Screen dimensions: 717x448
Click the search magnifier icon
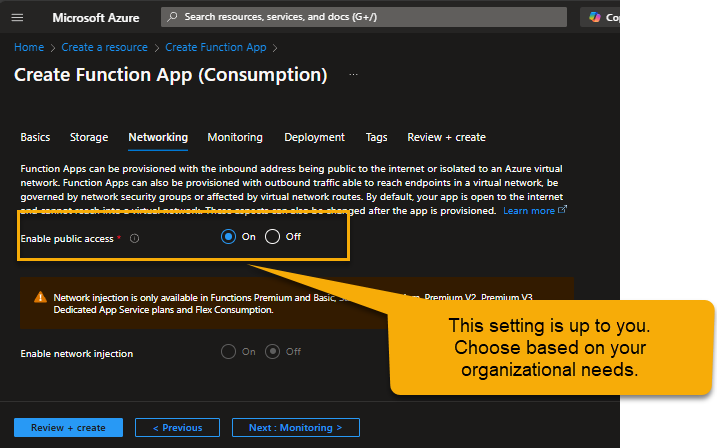pos(172,17)
